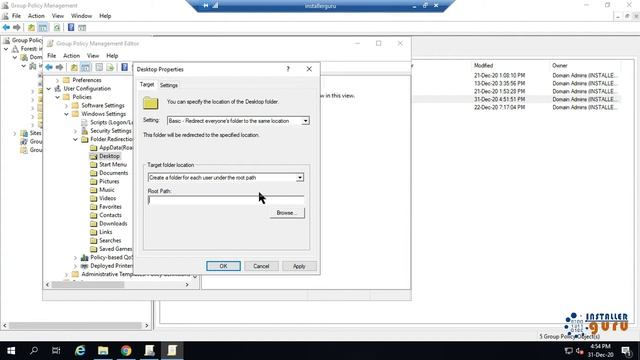
Task: Launch Internet Explorer from taskbar
Action: point(80,351)
